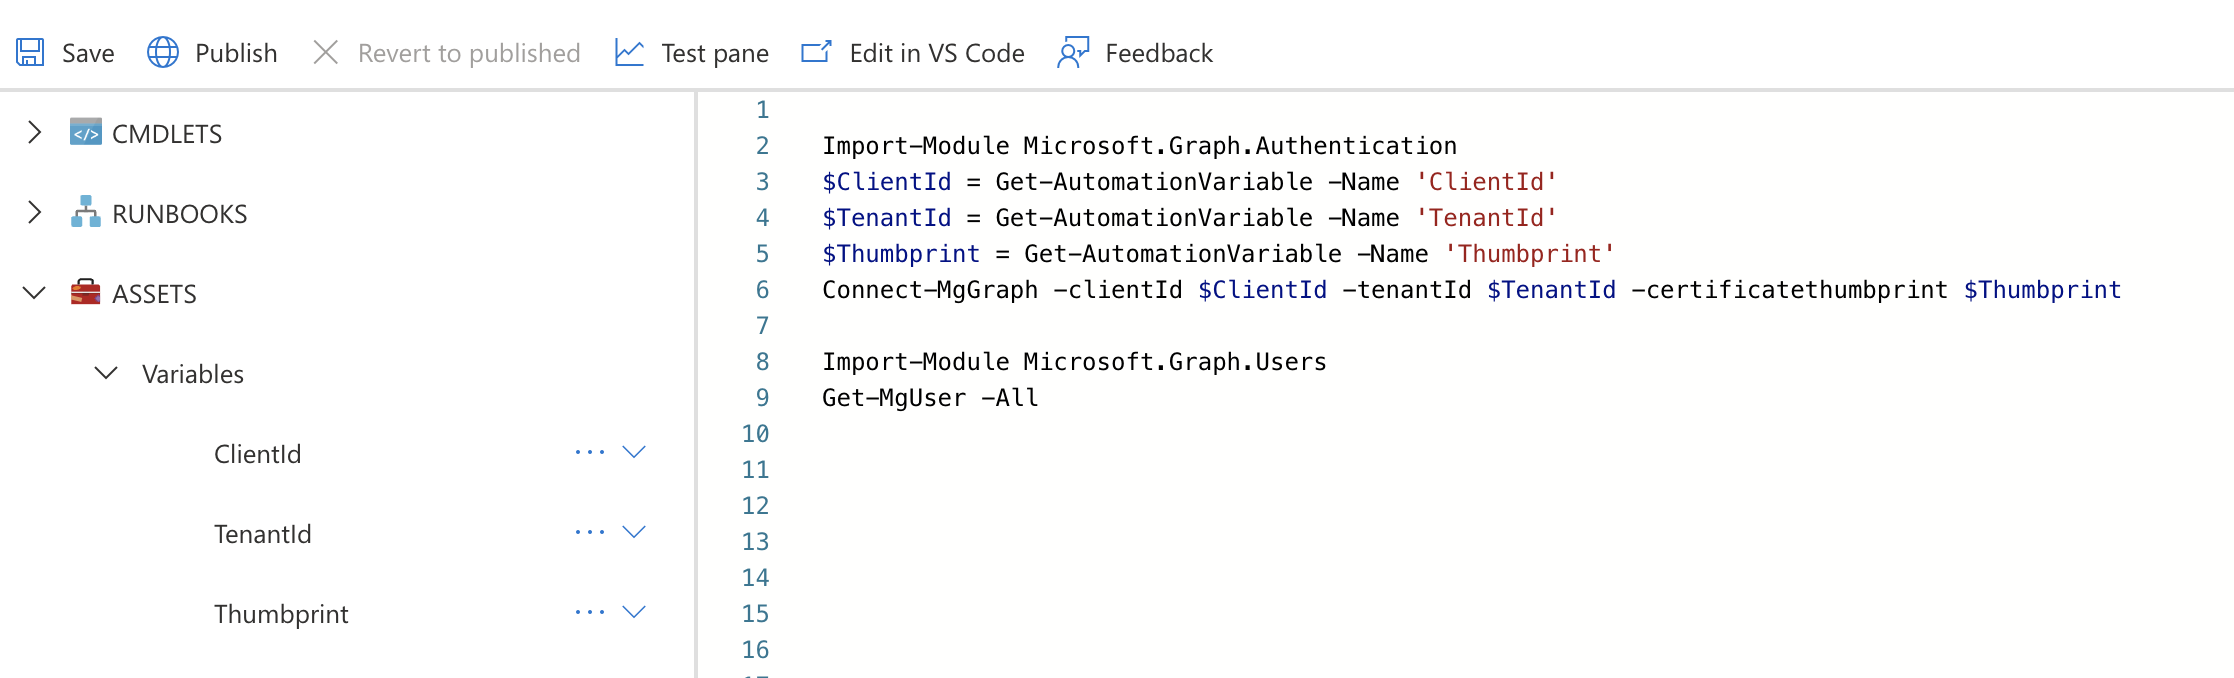The image size is (2234, 678).
Task: Open the ClientId variable dropdown chevron
Action: [x=634, y=452]
